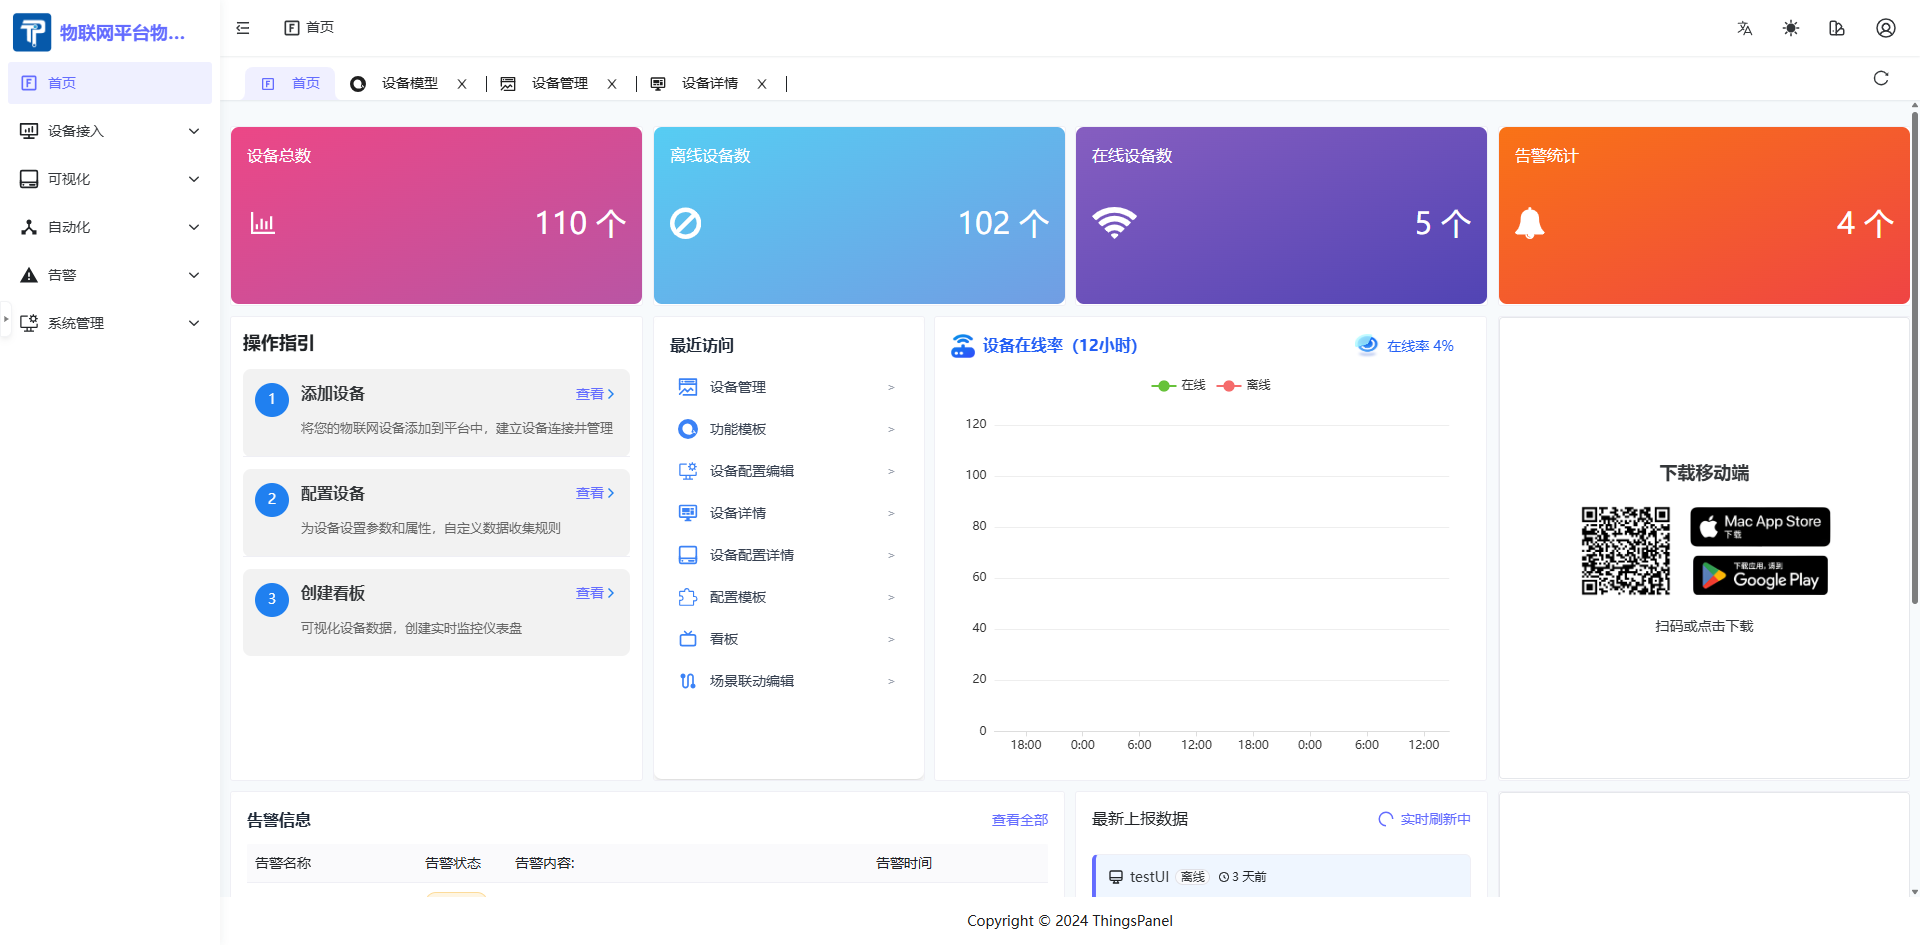Screen dimensions: 1920x945
Task: Click the ThingsPanel logo in the sidebar
Action: coord(32,32)
